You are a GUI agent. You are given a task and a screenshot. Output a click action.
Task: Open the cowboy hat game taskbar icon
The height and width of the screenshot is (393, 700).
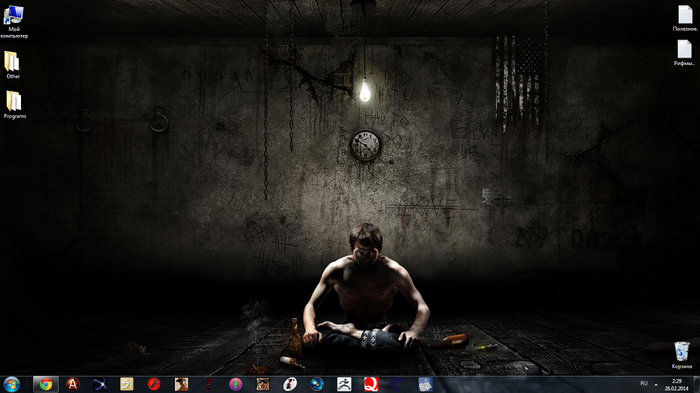tap(181, 384)
